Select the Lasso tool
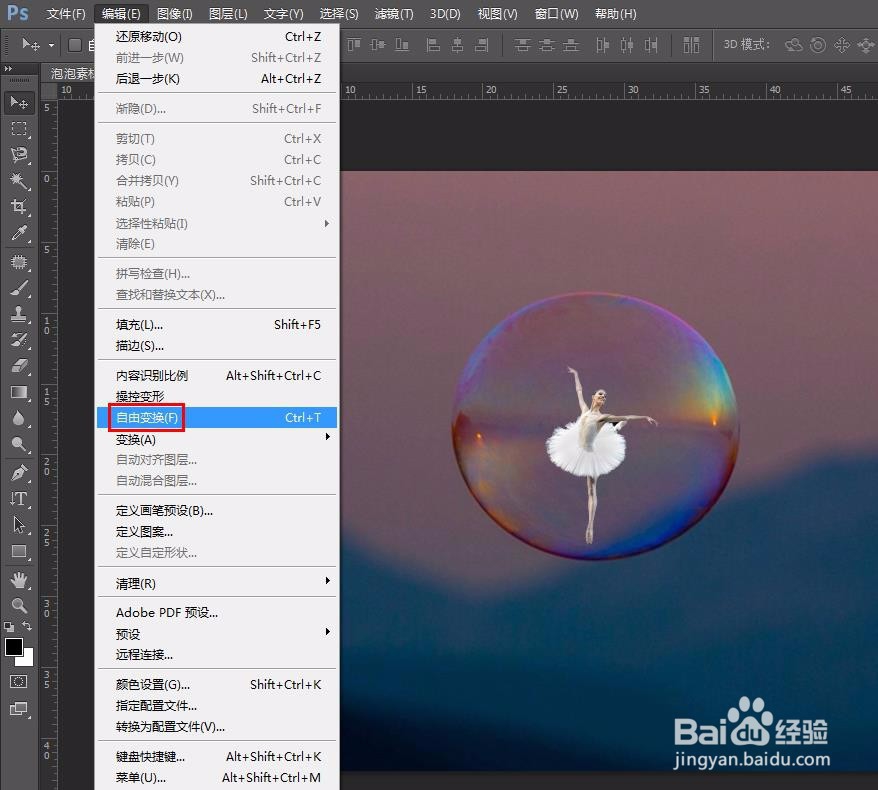 coord(19,155)
